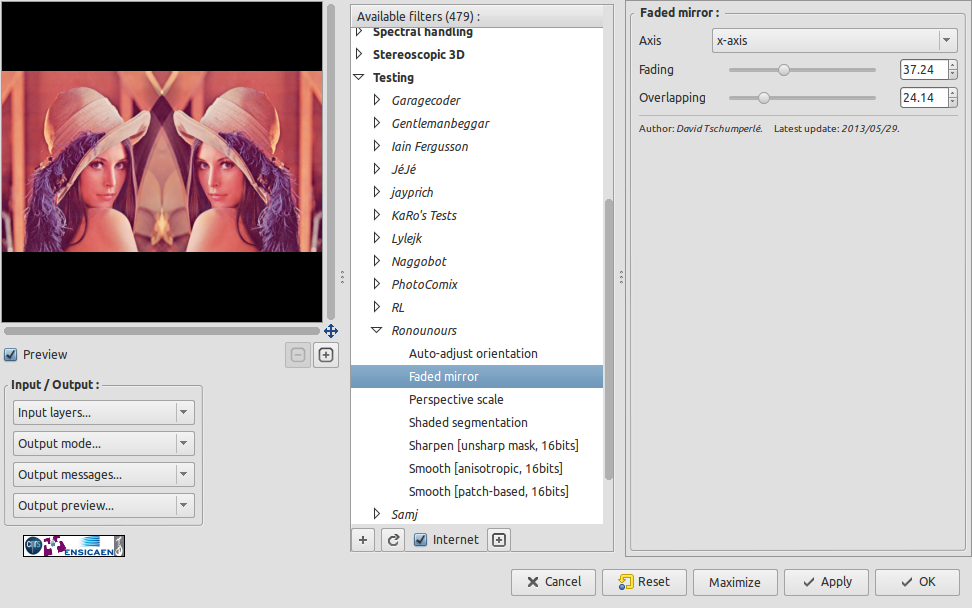Screen dimensions: 972x608
Task: Click the Overlapping value field 24.14
Action: point(924,98)
